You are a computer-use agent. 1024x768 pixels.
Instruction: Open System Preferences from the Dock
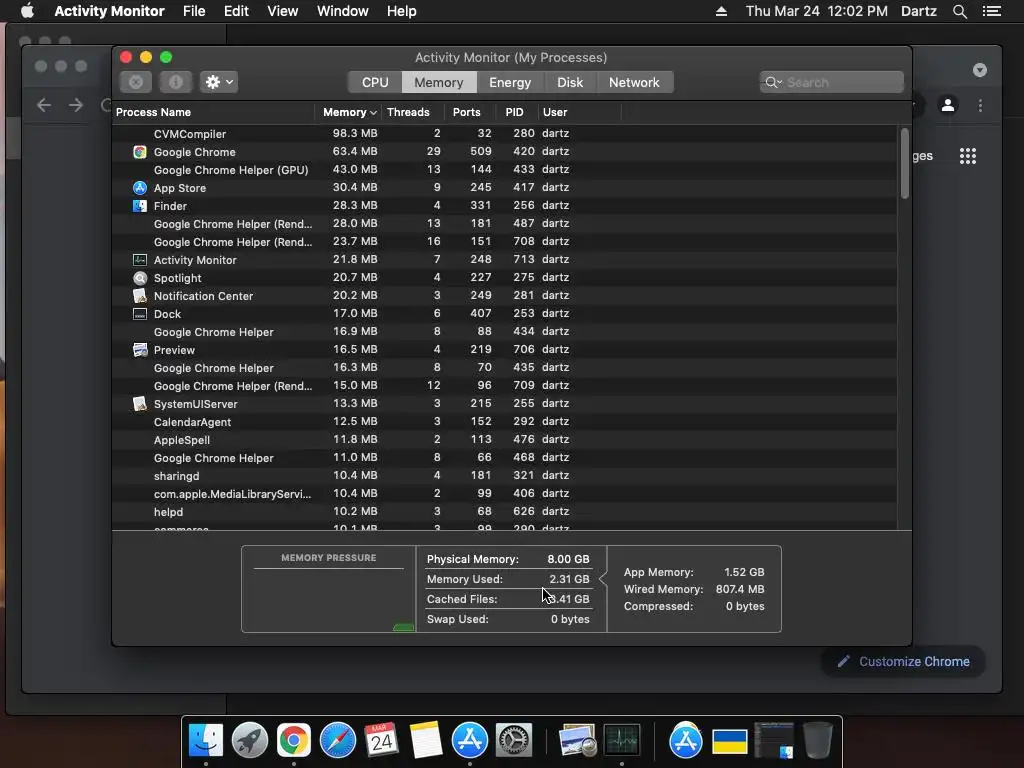click(514, 740)
